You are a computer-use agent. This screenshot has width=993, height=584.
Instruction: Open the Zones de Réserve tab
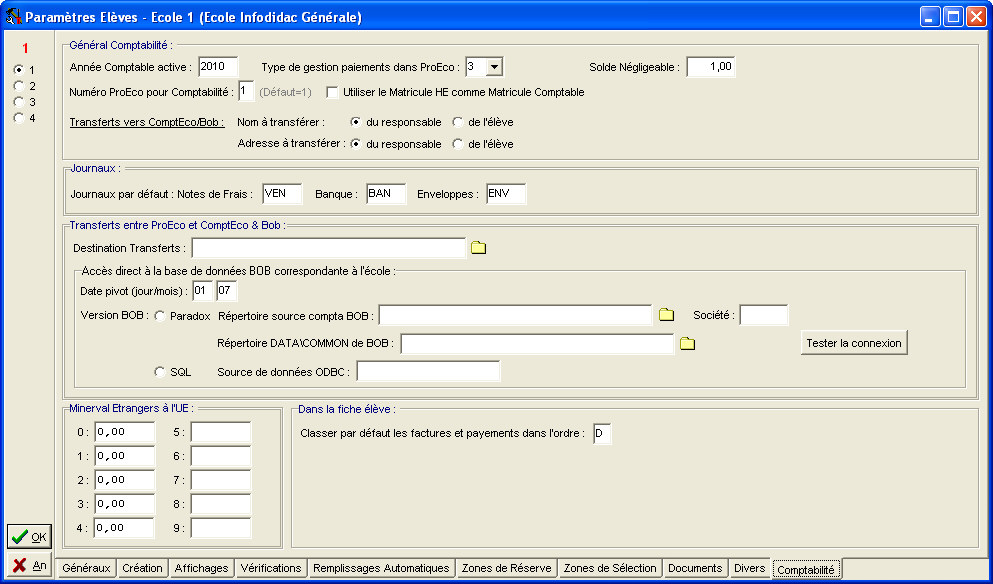(x=507, y=568)
